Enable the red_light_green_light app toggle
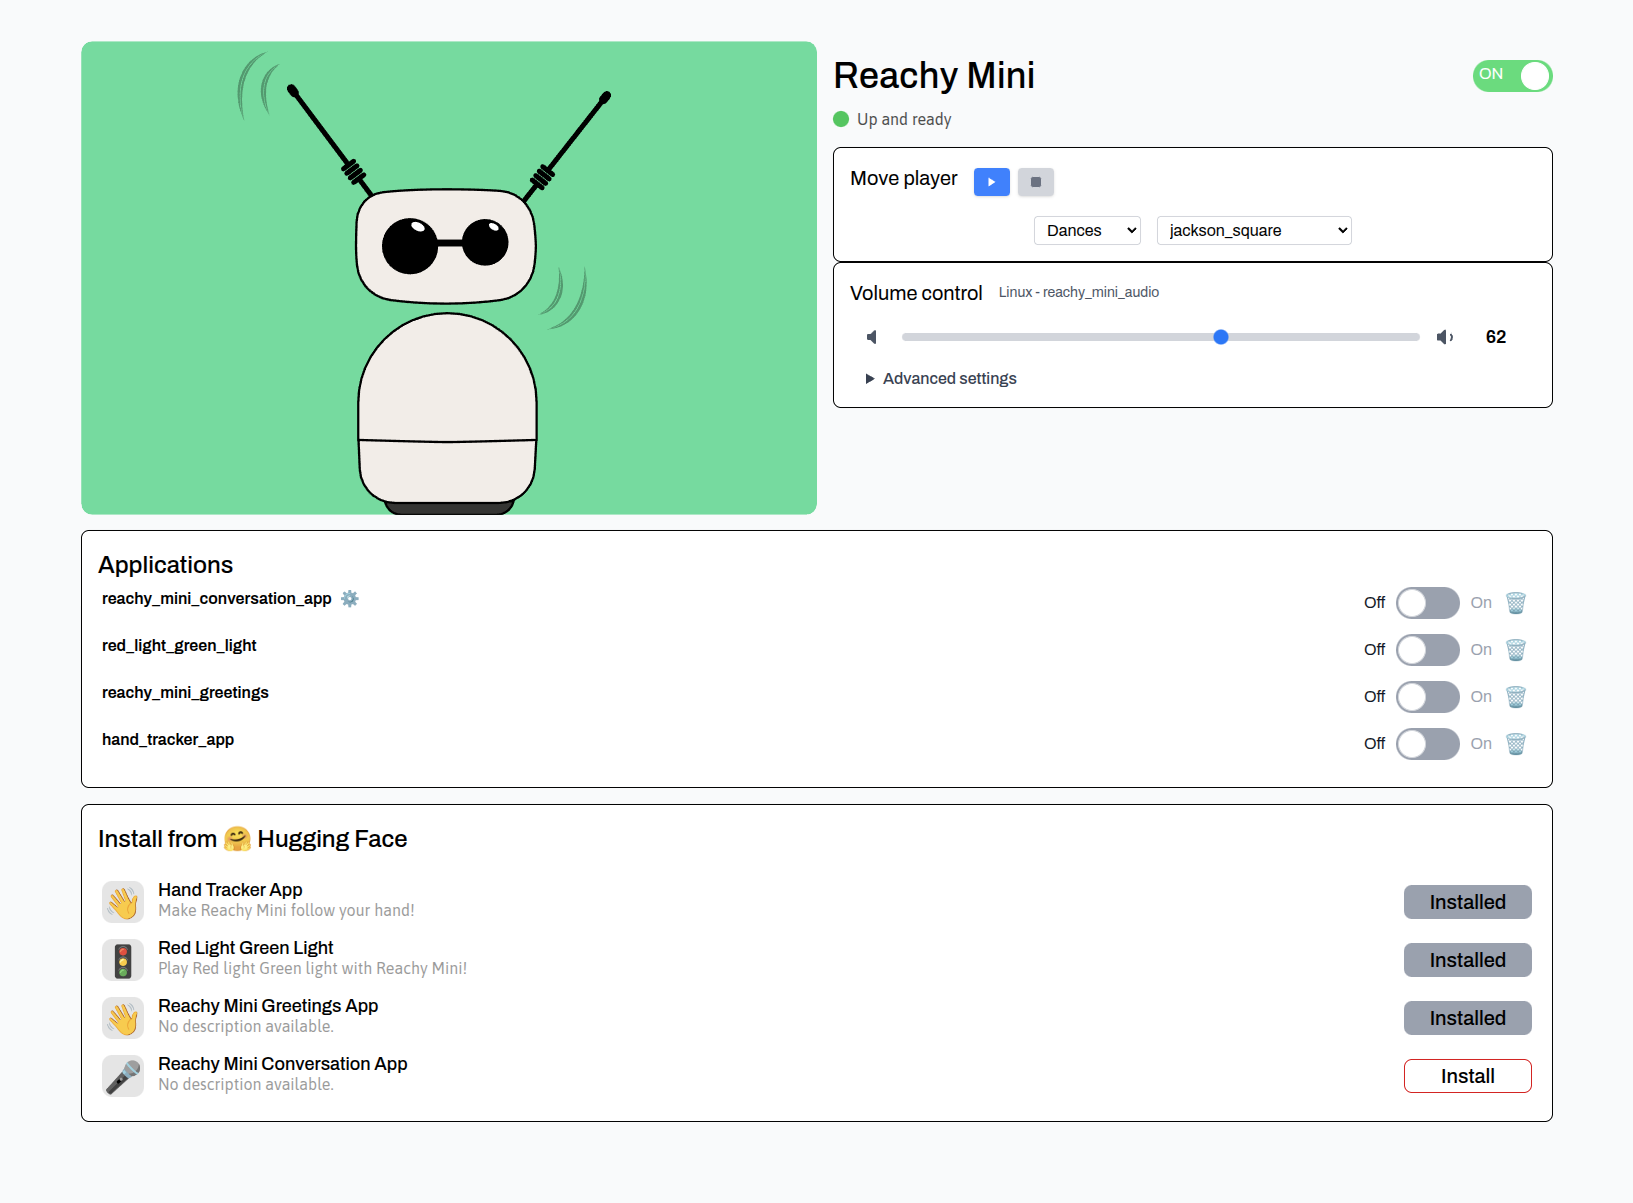 click(1427, 649)
